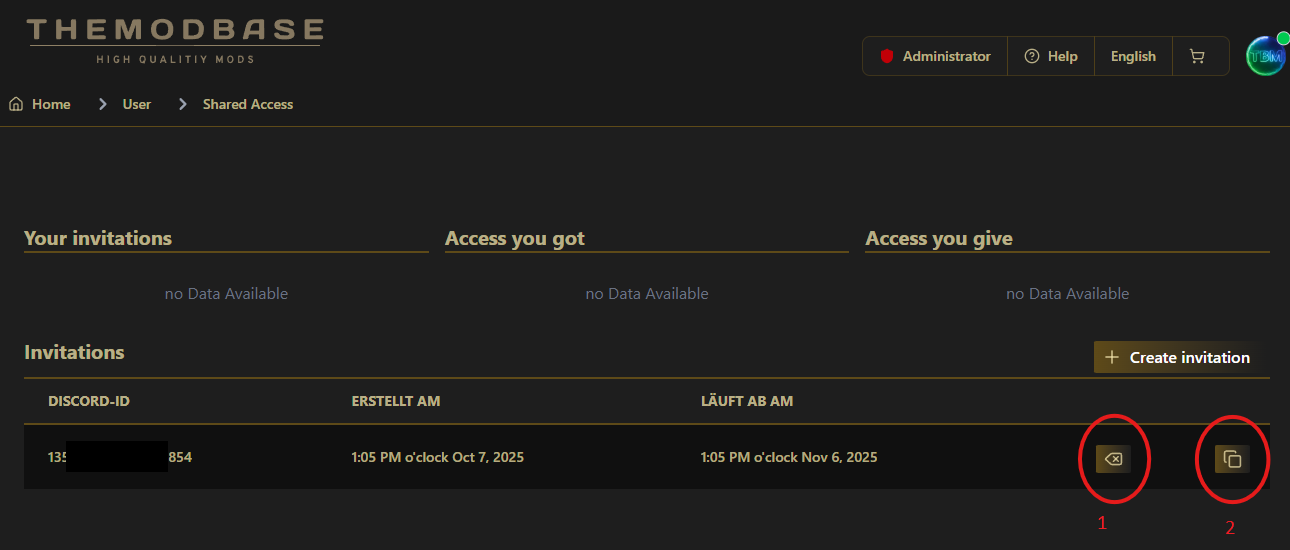
Task: Click the ERSTELLT AM column header
Action: [x=396, y=401]
